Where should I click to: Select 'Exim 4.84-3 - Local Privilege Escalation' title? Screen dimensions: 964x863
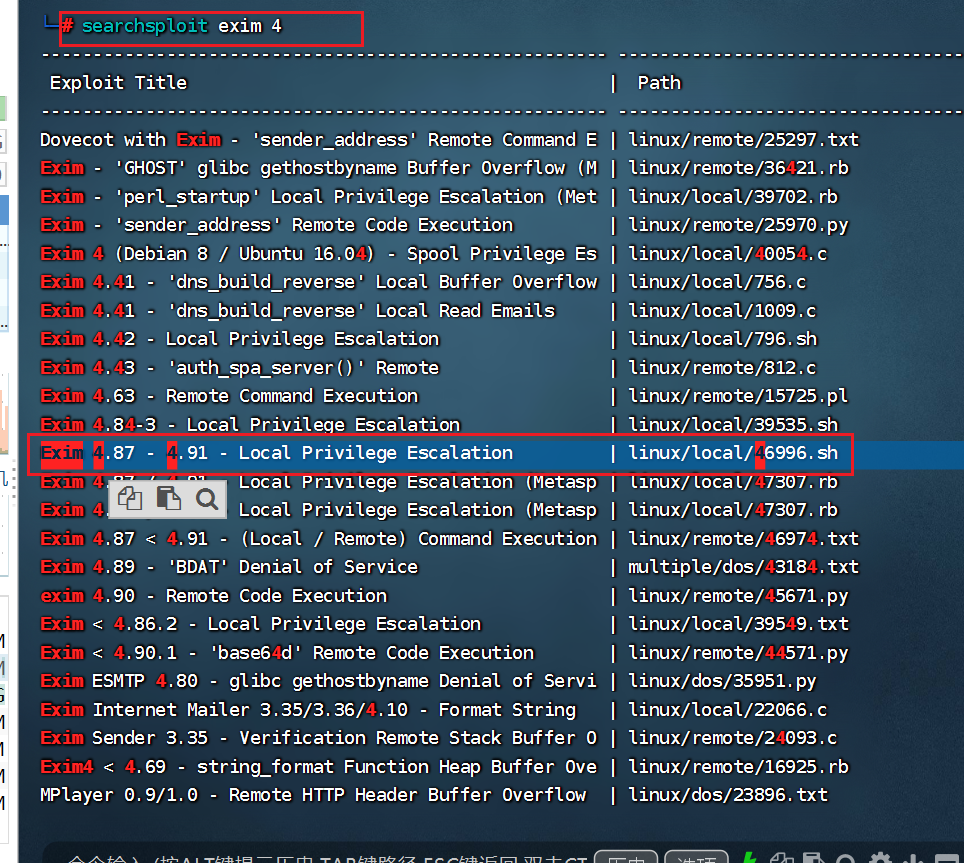(250, 424)
